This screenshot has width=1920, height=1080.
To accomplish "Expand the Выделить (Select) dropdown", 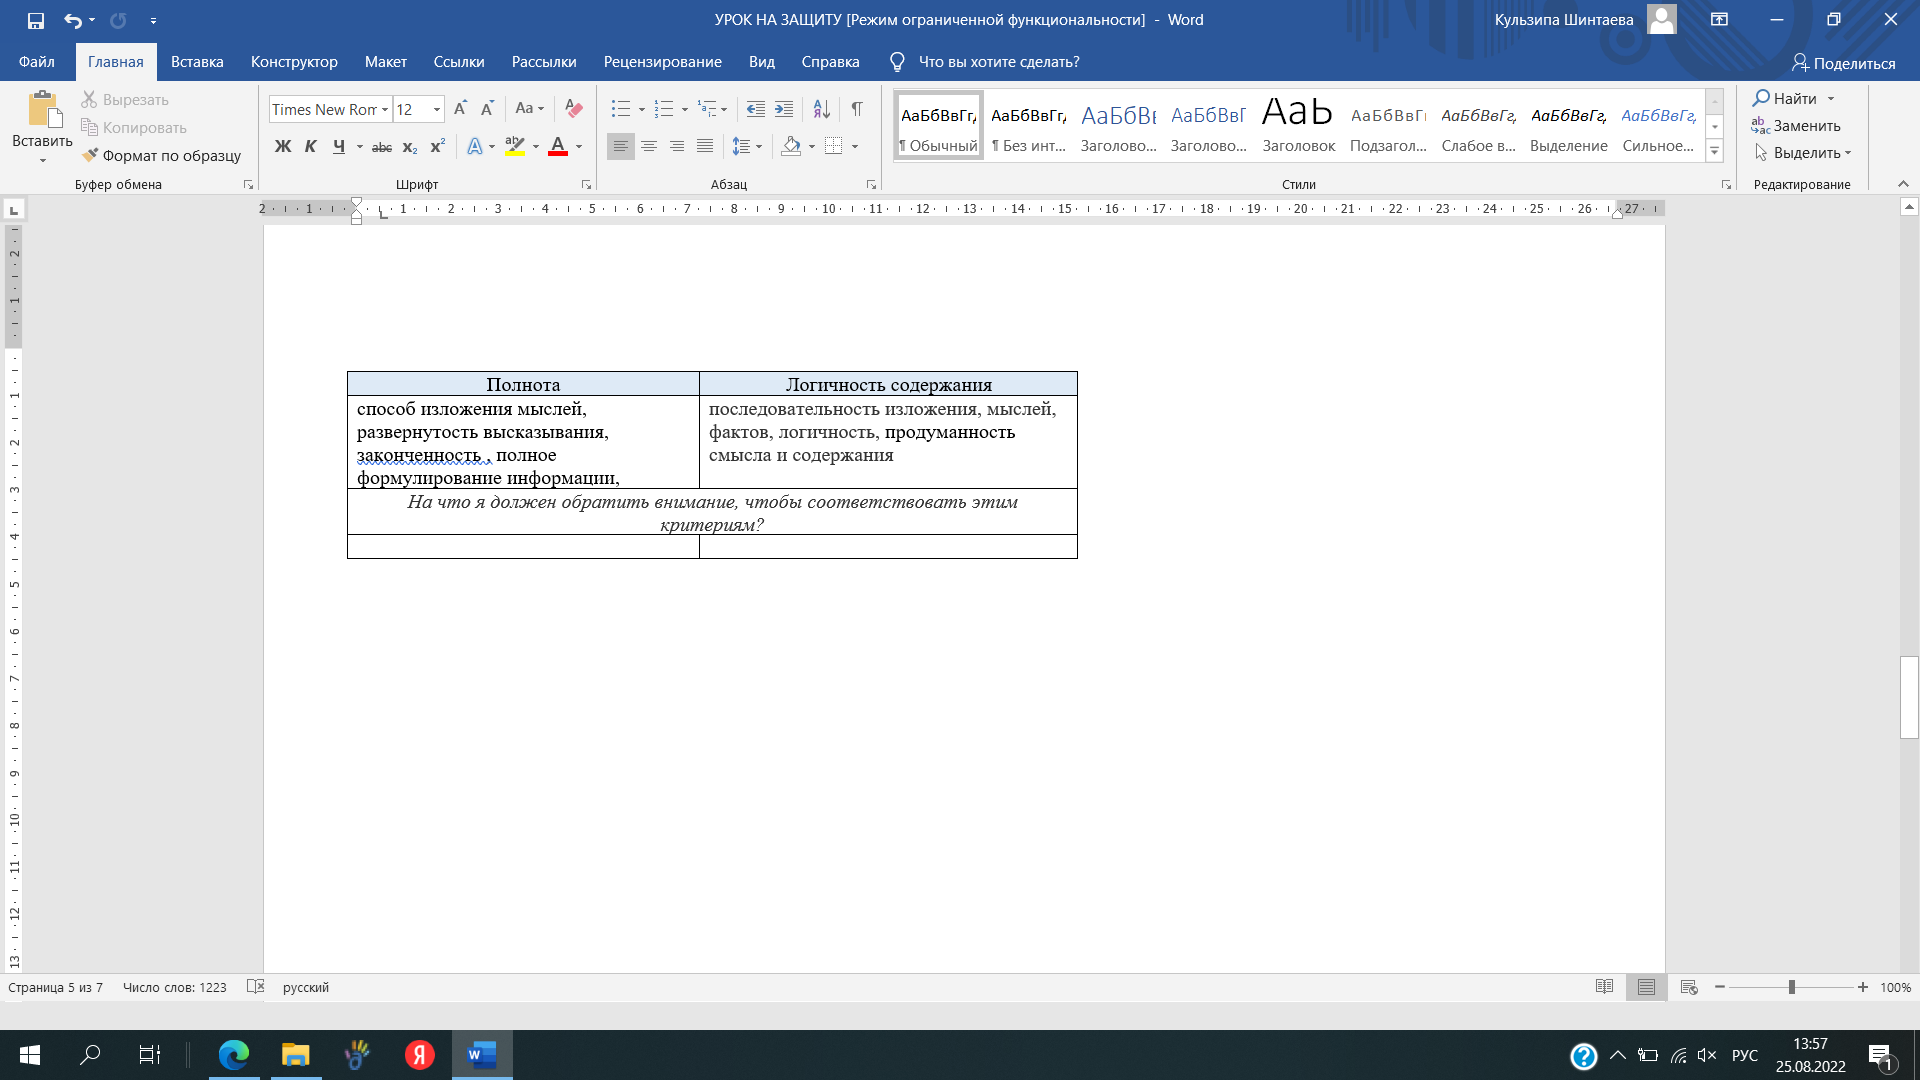I will 1803,153.
